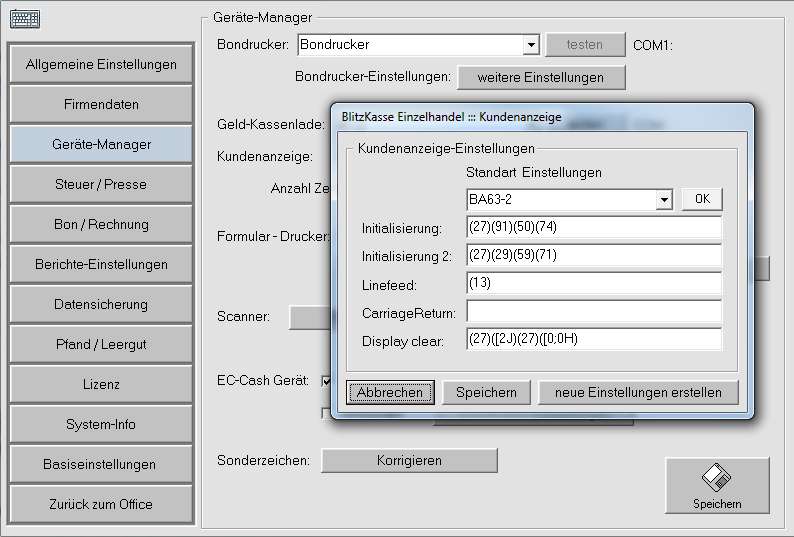Show System-Info page
This screenshot has height=537, width=794.
pyautogui.click(x=101, y=425)
